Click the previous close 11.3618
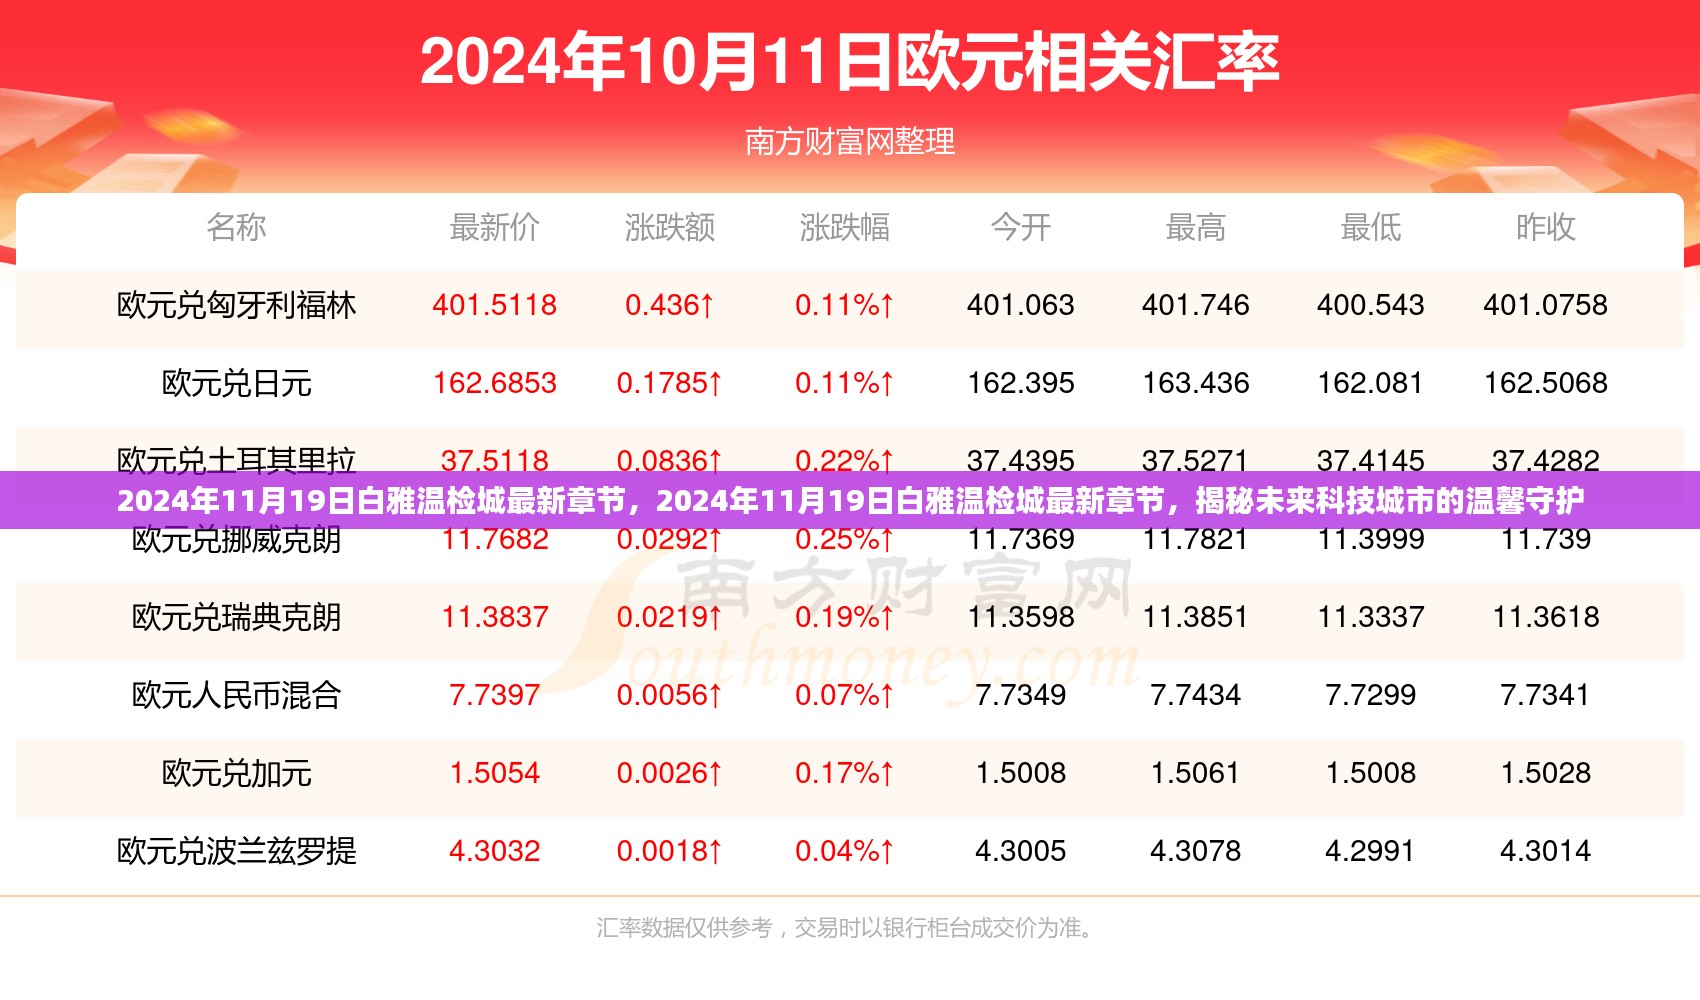This screenshot has width=1700, height=1000. (1545, 617)
